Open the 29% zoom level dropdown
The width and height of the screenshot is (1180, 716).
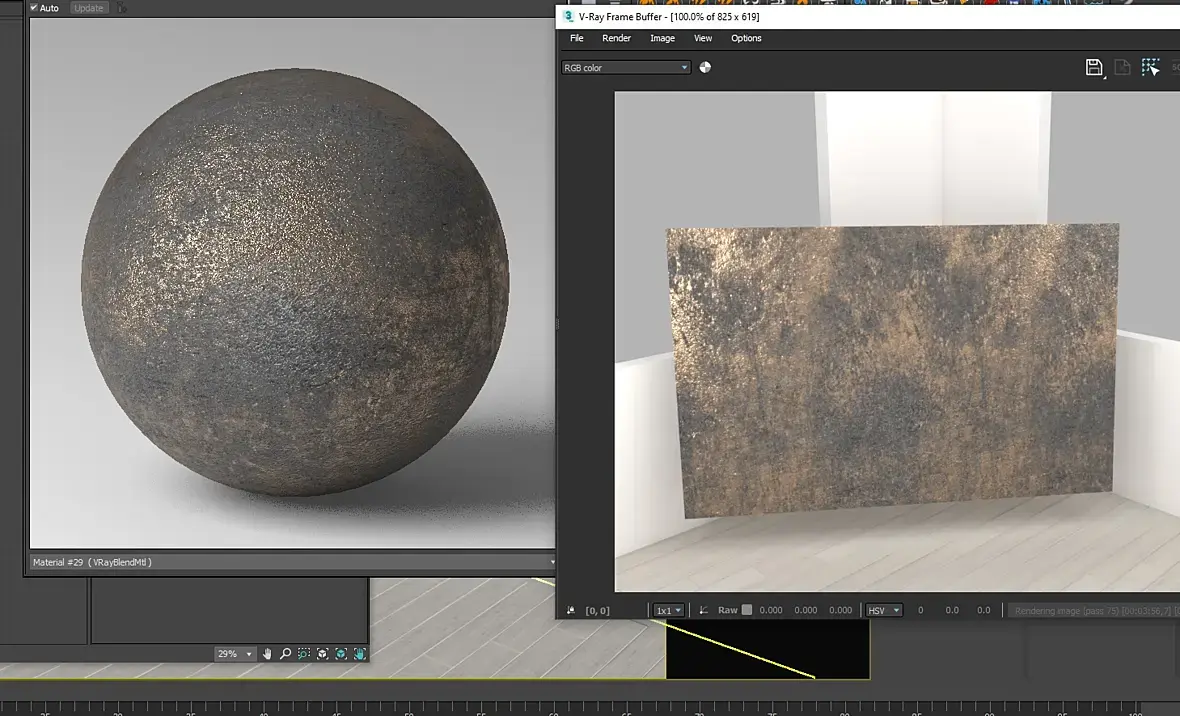coord(235,654)
